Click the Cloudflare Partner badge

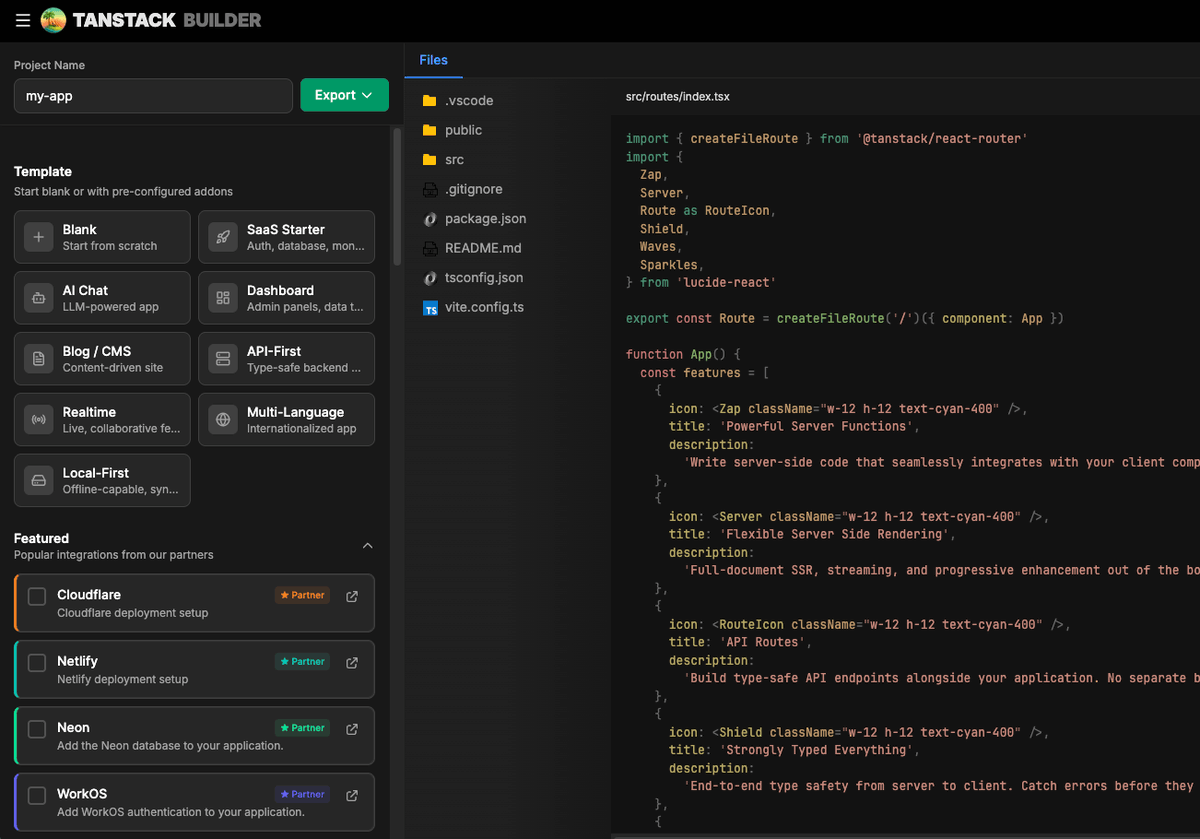click(302, 595)
